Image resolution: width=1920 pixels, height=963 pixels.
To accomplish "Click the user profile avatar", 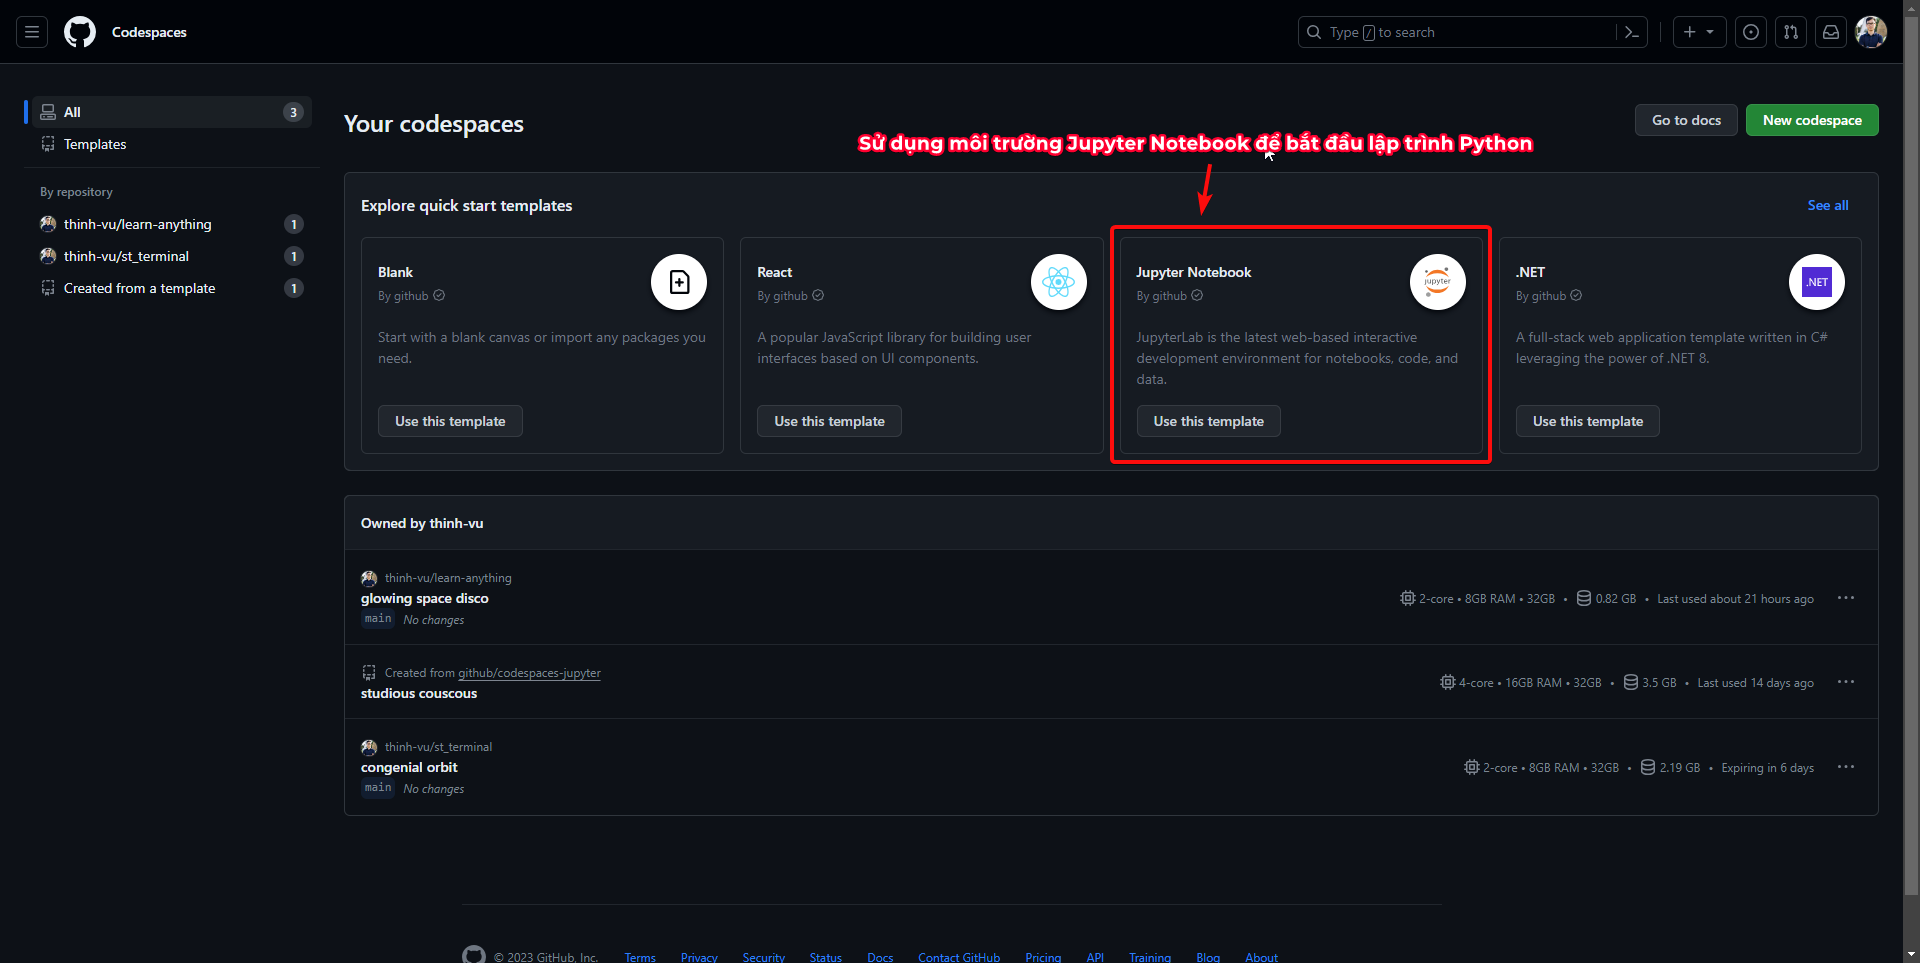I will pos(1871,32).
